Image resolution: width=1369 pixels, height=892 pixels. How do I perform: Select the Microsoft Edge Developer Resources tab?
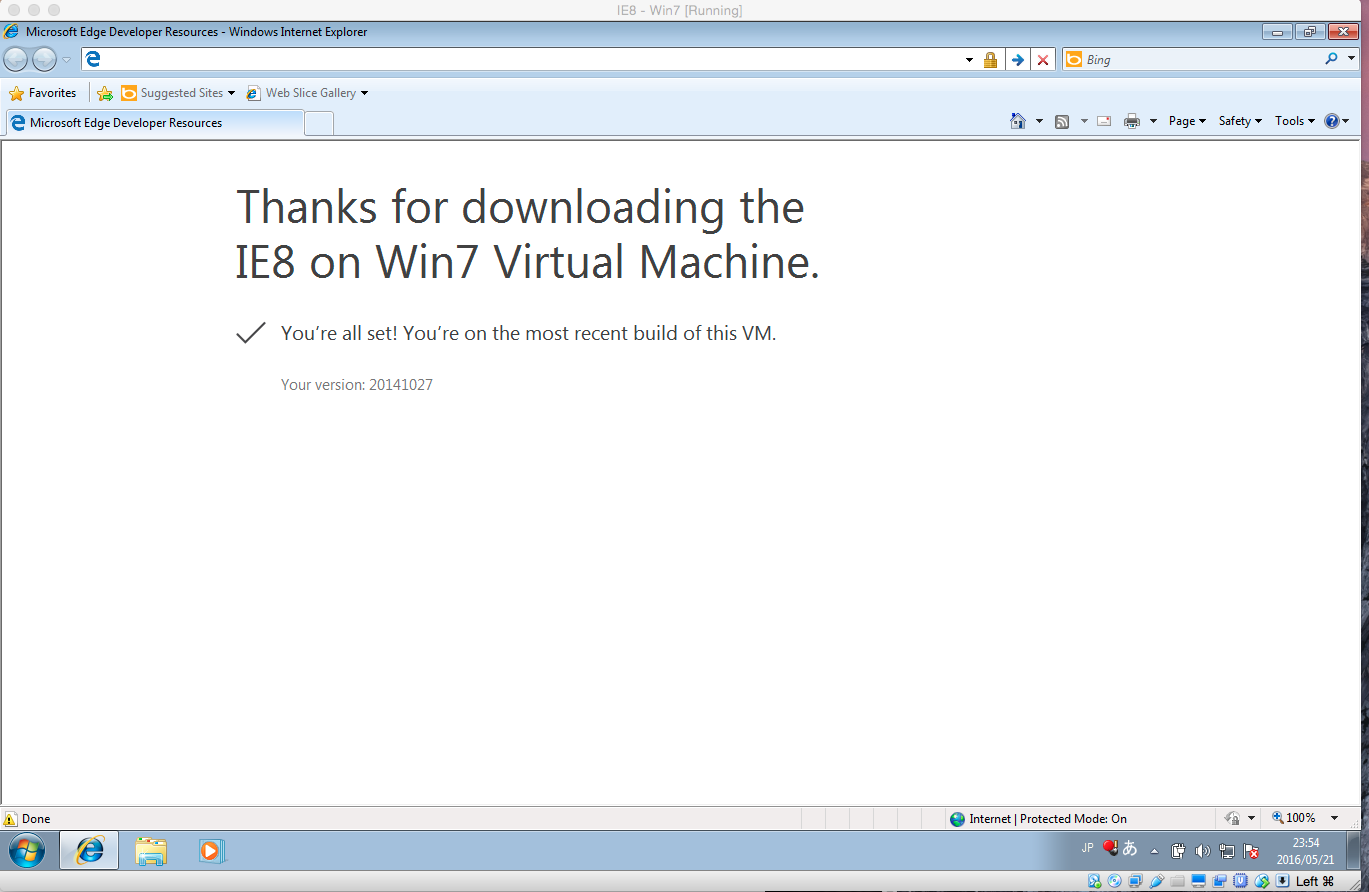(x=154, y=123)
